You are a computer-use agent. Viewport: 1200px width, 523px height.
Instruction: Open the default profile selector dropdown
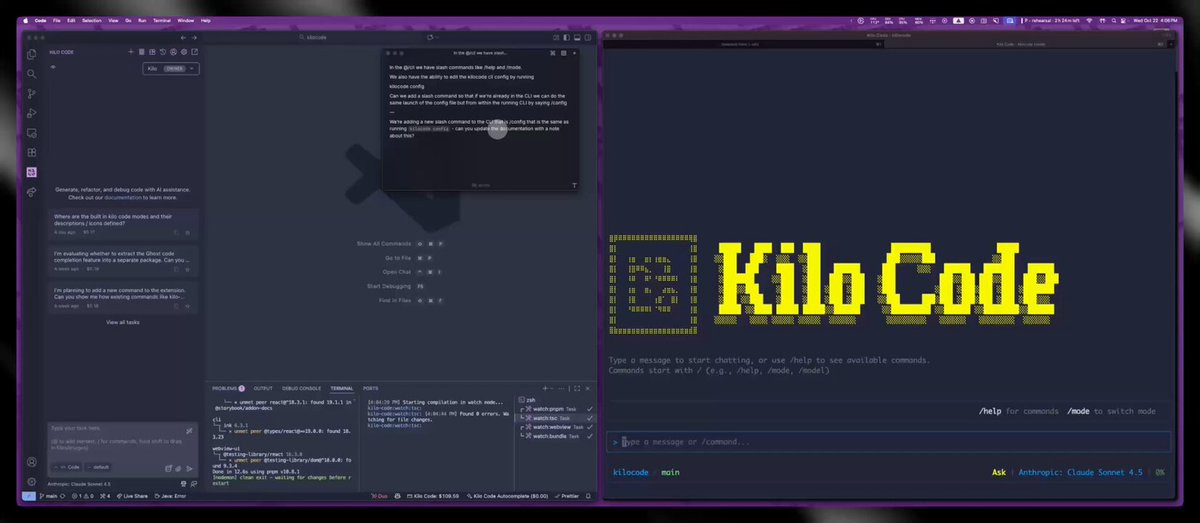[x=99, y=467]
